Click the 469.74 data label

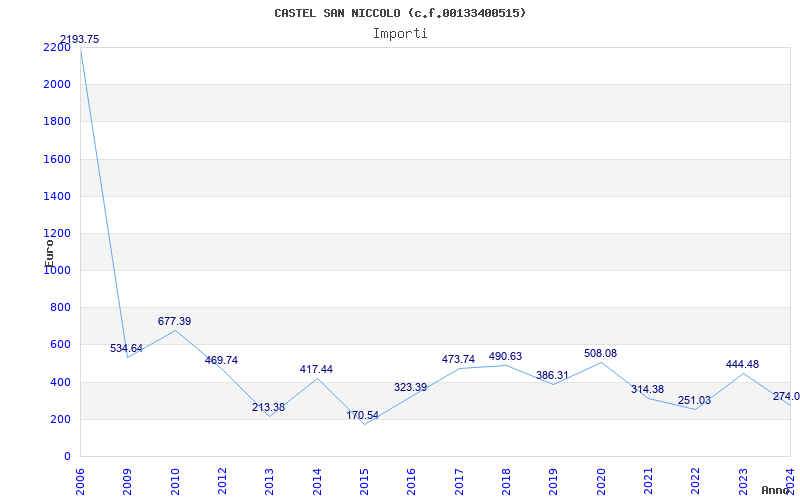221,360
